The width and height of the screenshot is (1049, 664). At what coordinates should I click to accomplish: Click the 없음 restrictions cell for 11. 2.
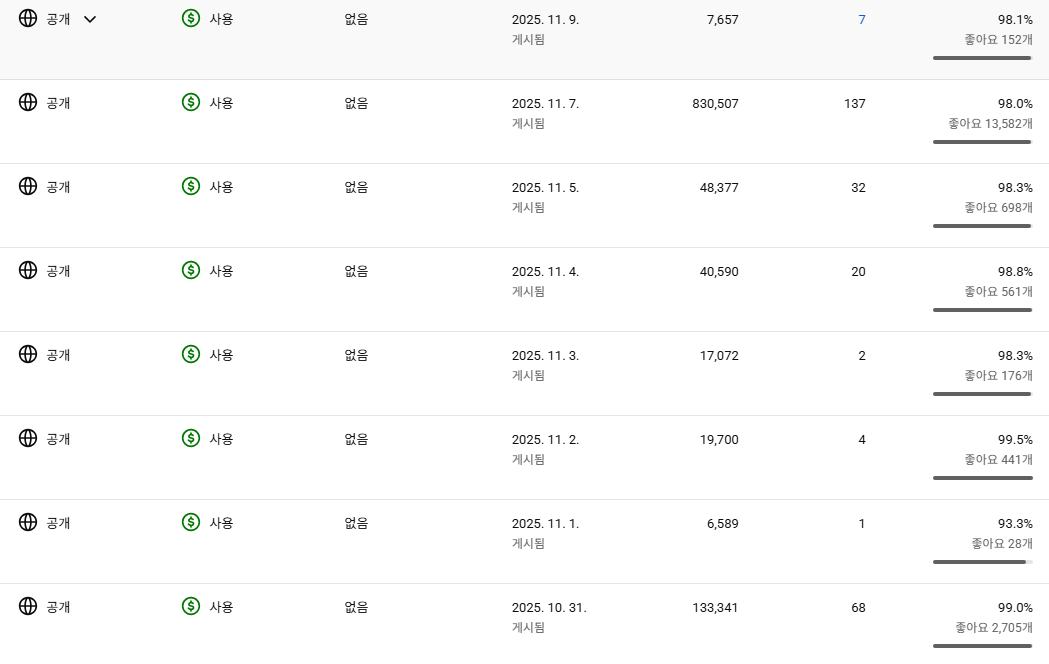tap(356, 439)
